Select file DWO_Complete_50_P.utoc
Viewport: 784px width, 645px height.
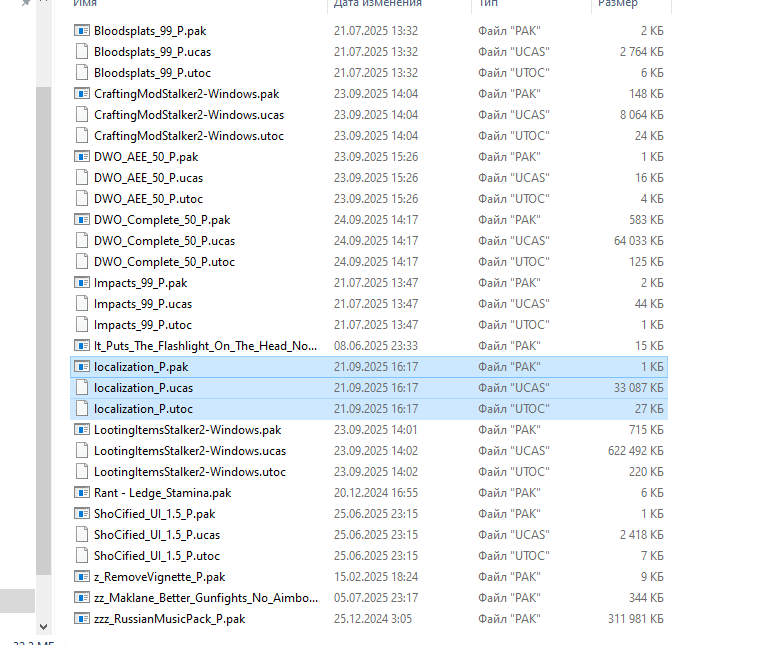tap(369, 262)
